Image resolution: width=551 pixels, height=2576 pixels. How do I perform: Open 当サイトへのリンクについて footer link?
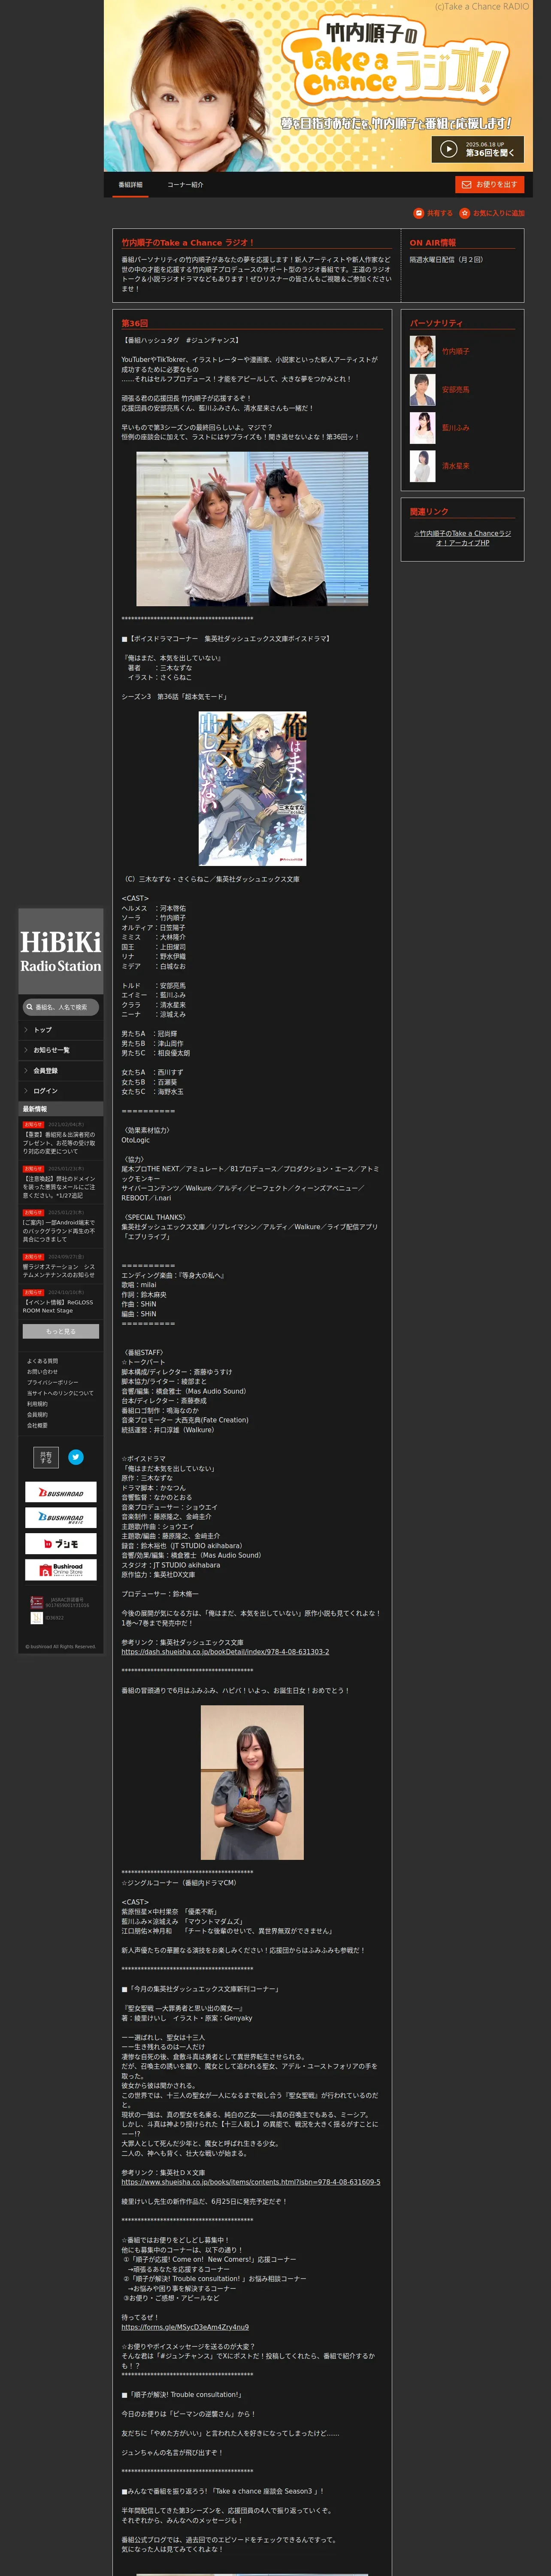(x=60, y=1393)
